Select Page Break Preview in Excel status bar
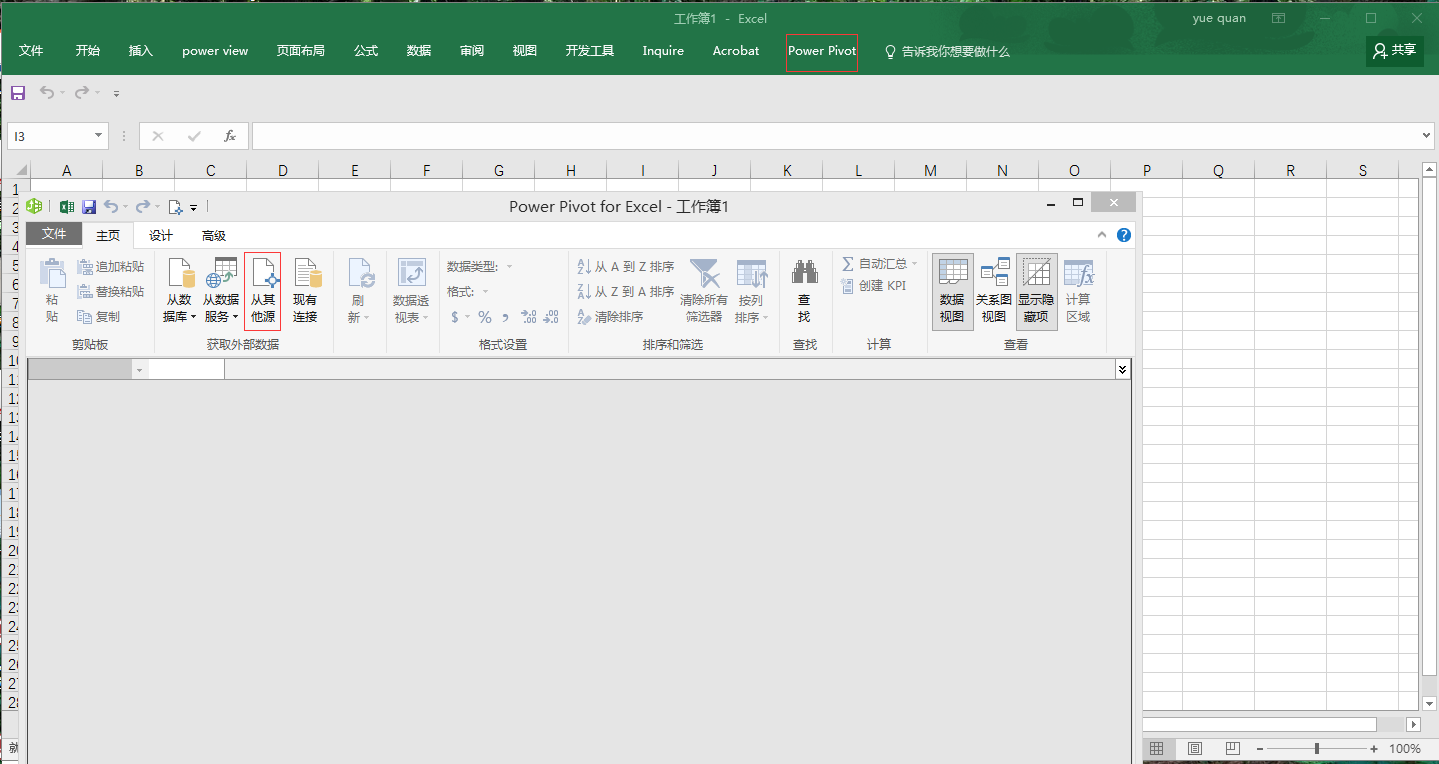The height and width of the screenshot is (764, 1439). click(x=1233, y=749)
